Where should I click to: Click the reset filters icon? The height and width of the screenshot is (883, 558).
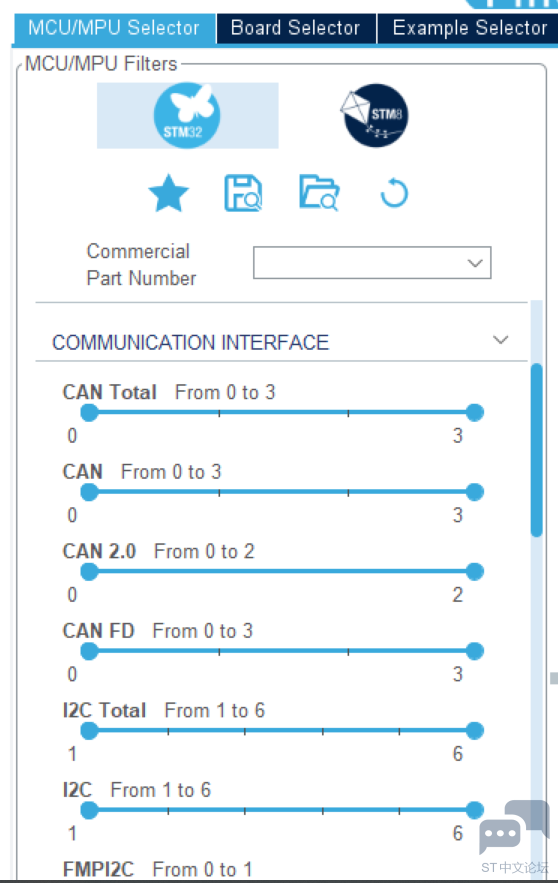[x=394, y=193]
